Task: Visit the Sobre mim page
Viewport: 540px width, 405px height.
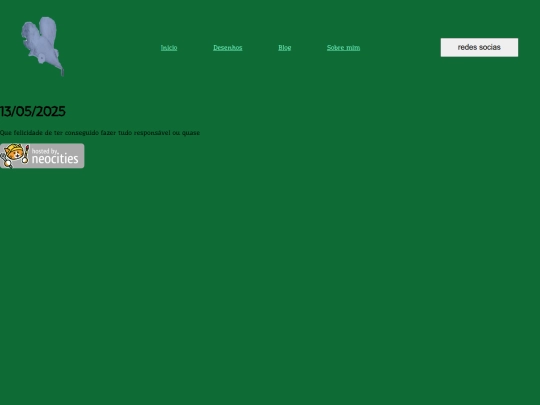Action: 343,48
